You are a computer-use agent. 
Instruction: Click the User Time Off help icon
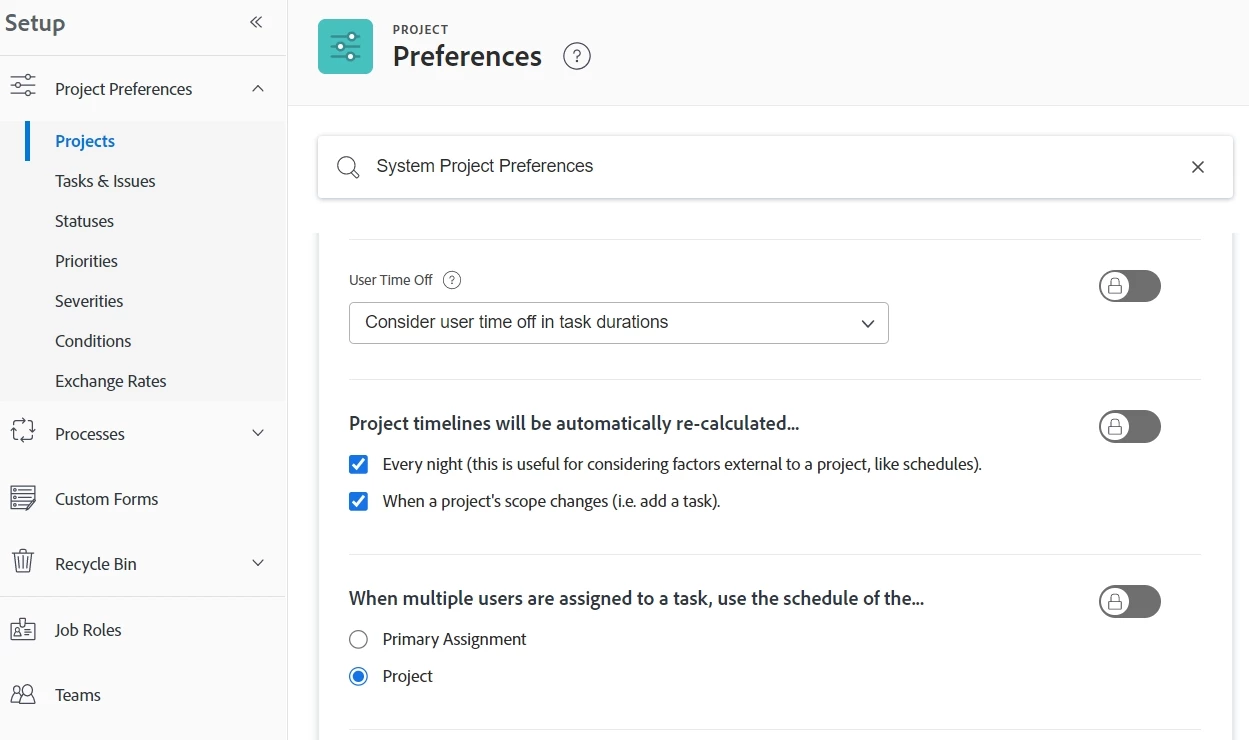click(x=452, y=280)
